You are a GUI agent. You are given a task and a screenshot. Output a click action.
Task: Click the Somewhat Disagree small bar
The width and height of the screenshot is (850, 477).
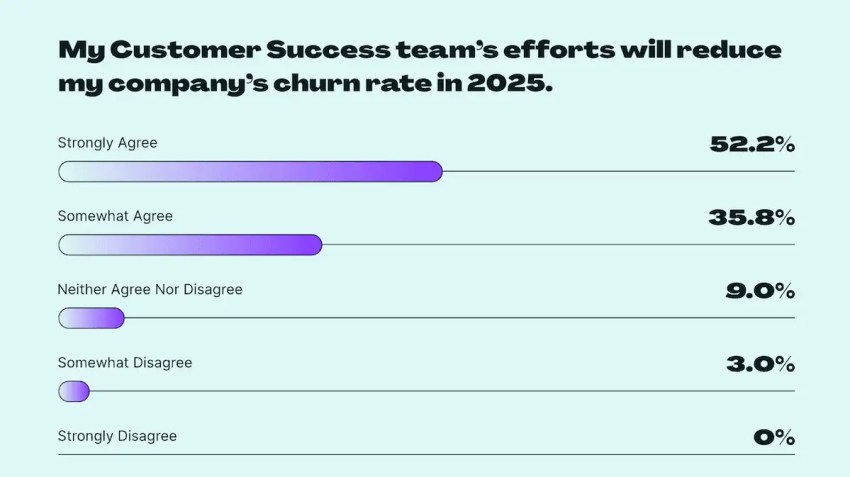pos(74,391)
